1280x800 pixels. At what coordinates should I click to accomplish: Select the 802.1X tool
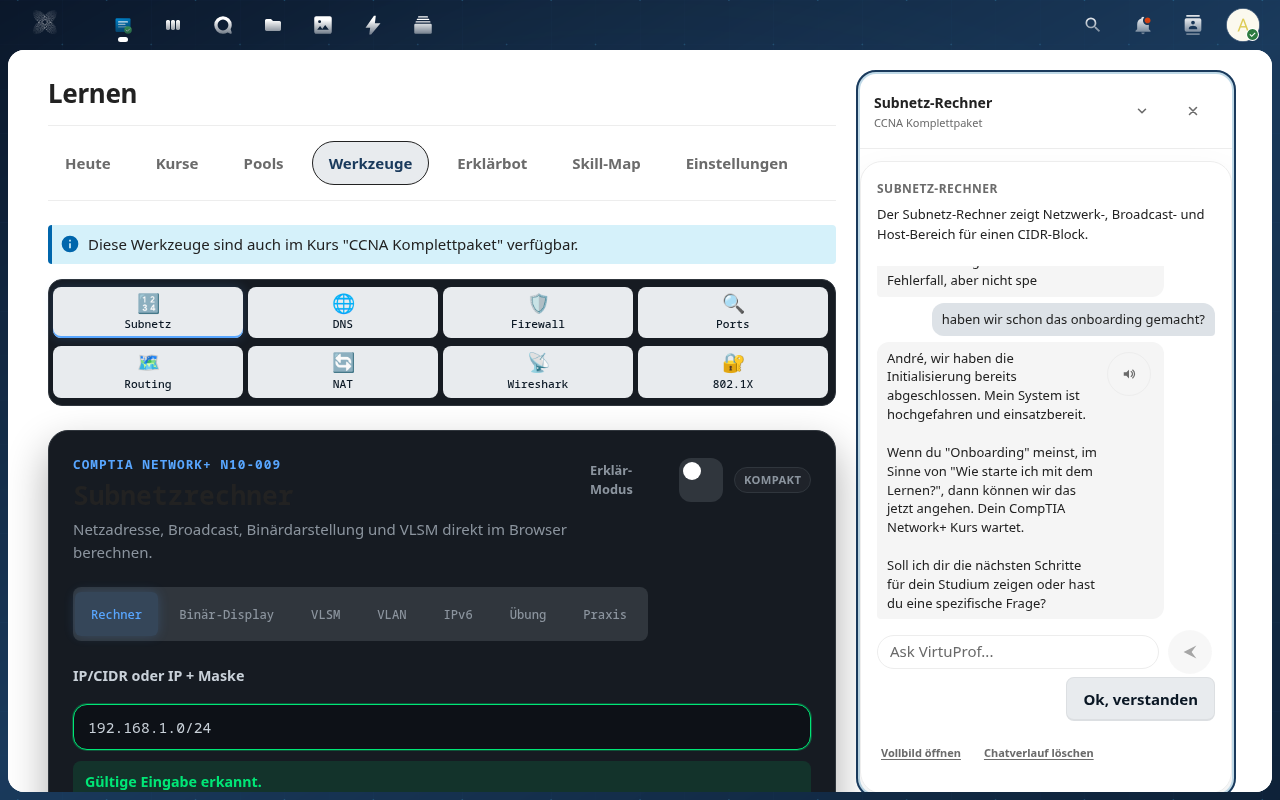[732, 371]
